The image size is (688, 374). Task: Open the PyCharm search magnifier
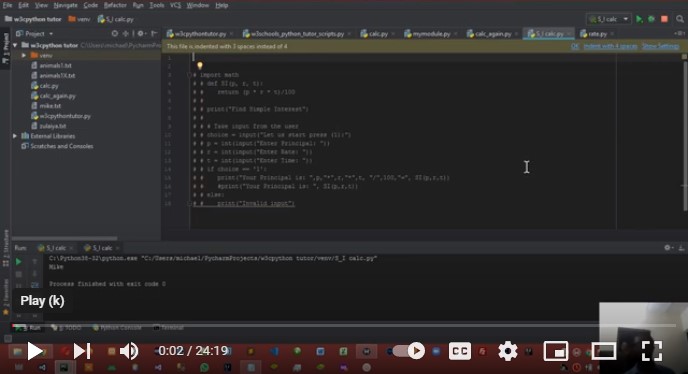point(680,19)
